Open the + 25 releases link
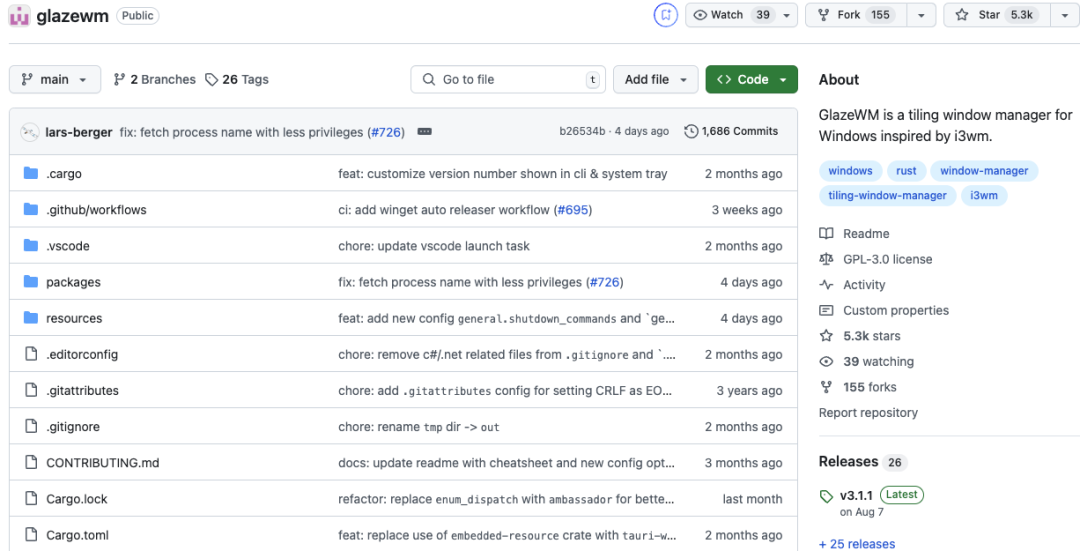The width and height of the screenshot is (1080, 551). (857, 544)
